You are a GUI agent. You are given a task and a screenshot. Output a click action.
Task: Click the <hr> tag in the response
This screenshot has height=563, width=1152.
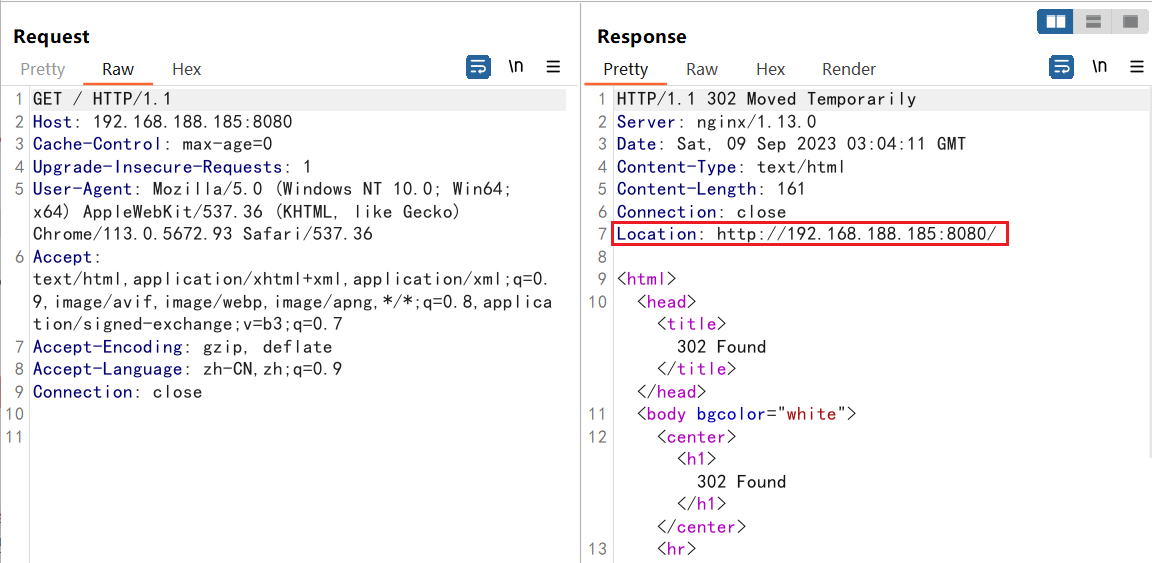pyautogui.click(x=676, y=549)
